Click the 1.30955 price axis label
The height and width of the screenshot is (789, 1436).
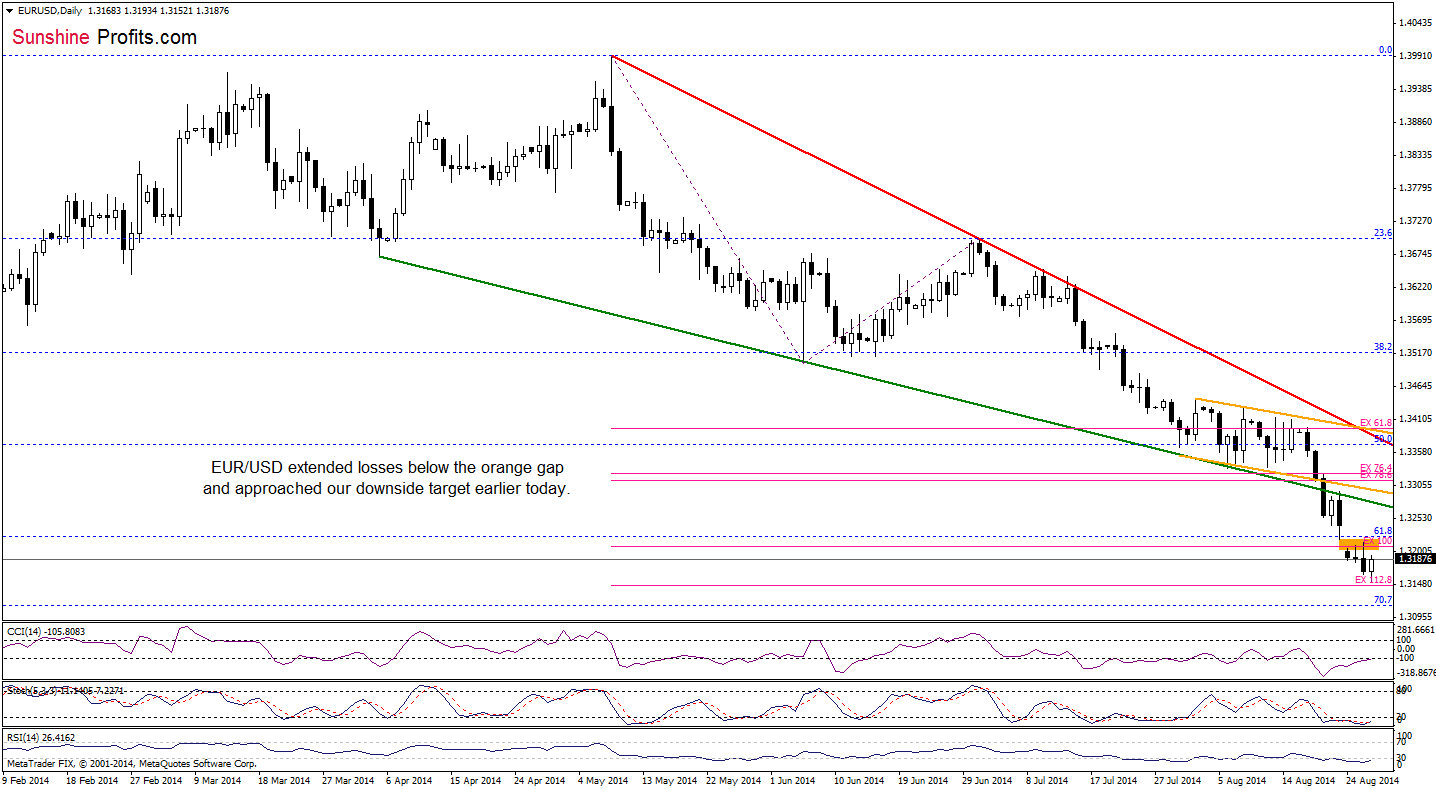[x=1416, y=616]
